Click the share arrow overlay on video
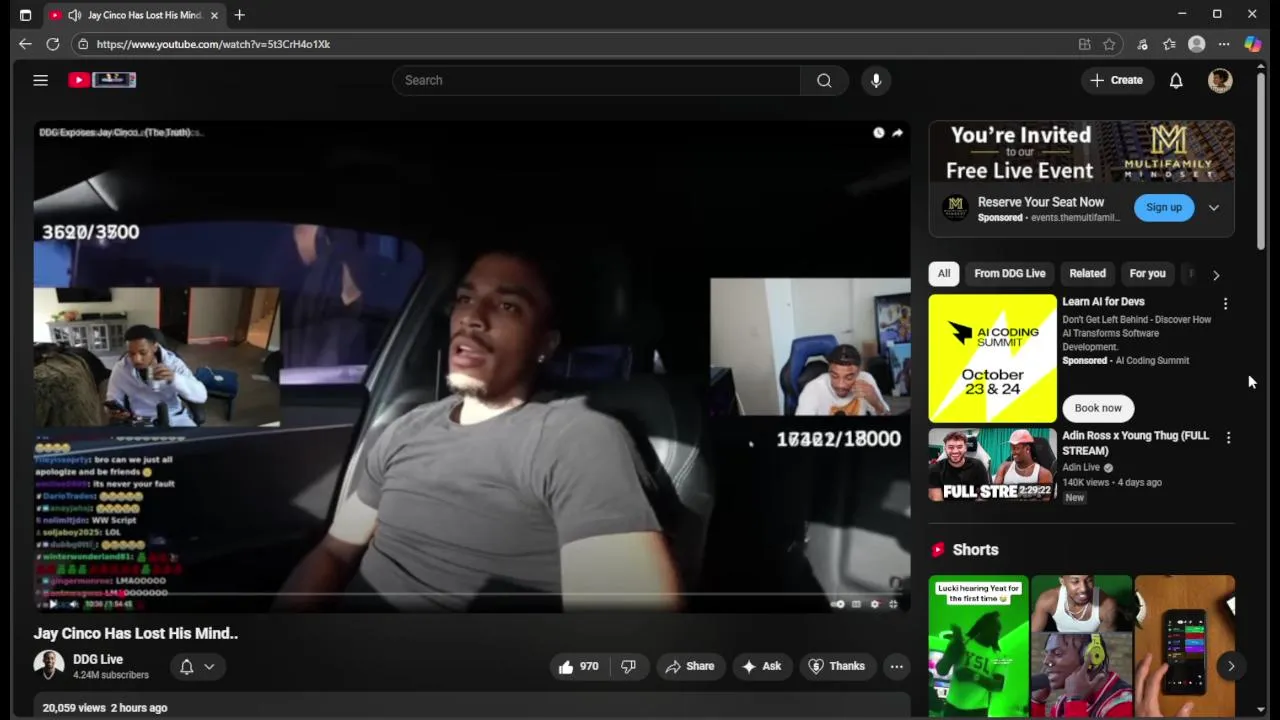 [897, 132]
